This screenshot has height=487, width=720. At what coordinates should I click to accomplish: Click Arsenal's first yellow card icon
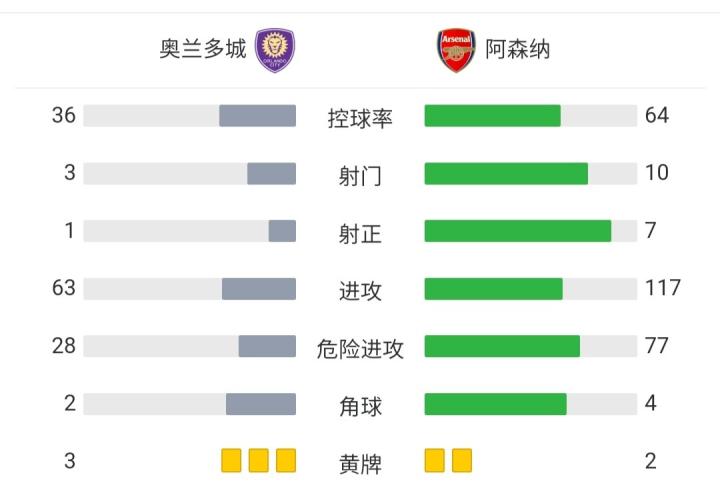(435, 461)
